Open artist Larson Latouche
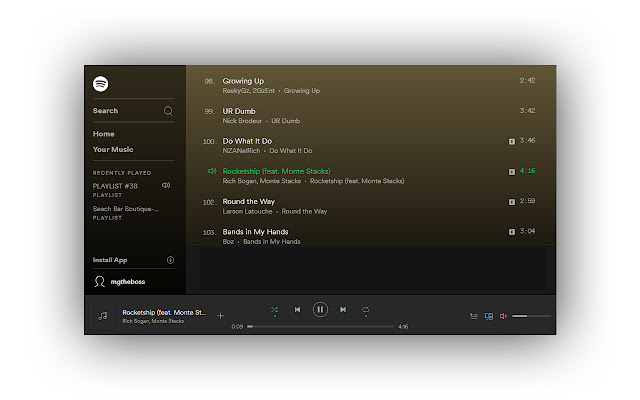640x400 pixels. click(x=247, y=211)
